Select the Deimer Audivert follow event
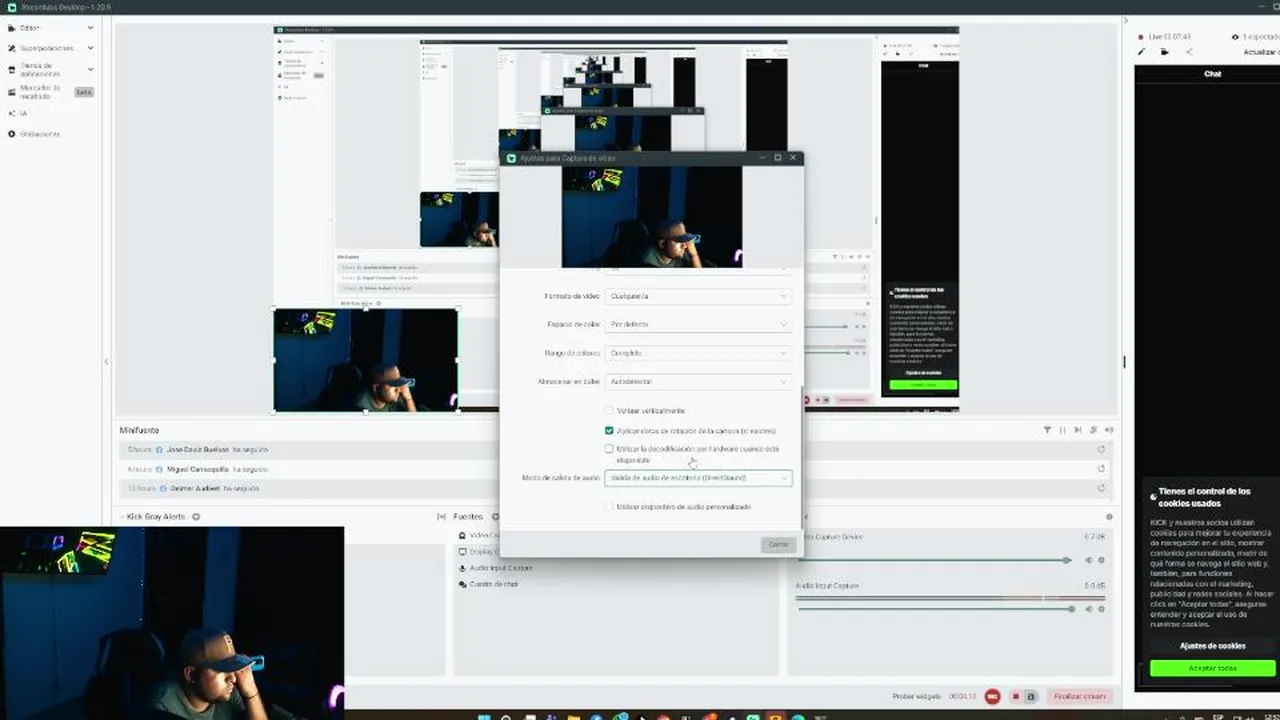Image resolution: width=1280 pixels, height=720 pixels. (x=614, y=488)
